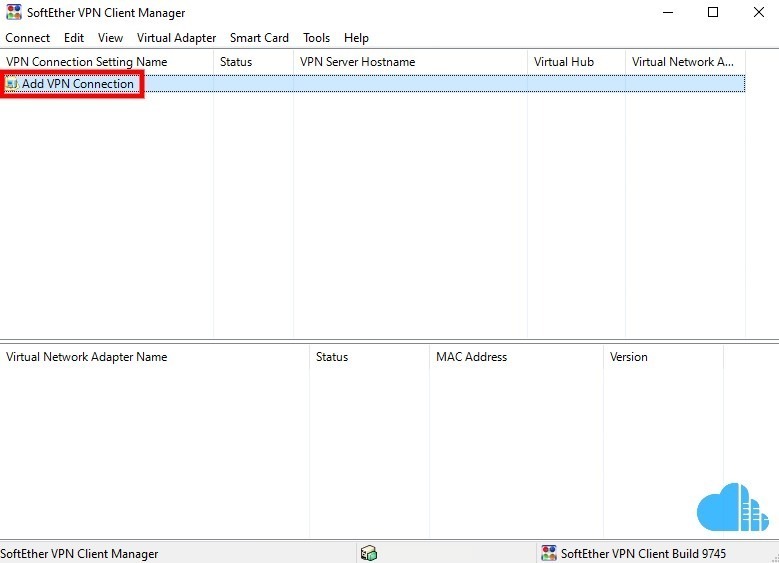Sort by VPN Server Hostname column
The height and width of the screenshot is (563, 779).
point(410,62)
